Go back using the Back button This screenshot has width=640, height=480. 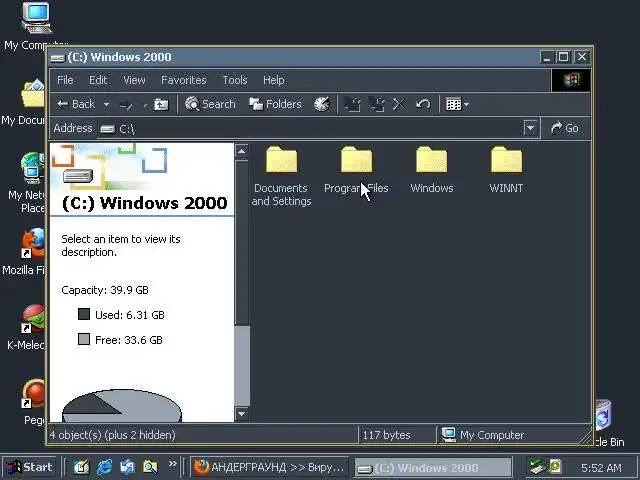click(76, 104)
